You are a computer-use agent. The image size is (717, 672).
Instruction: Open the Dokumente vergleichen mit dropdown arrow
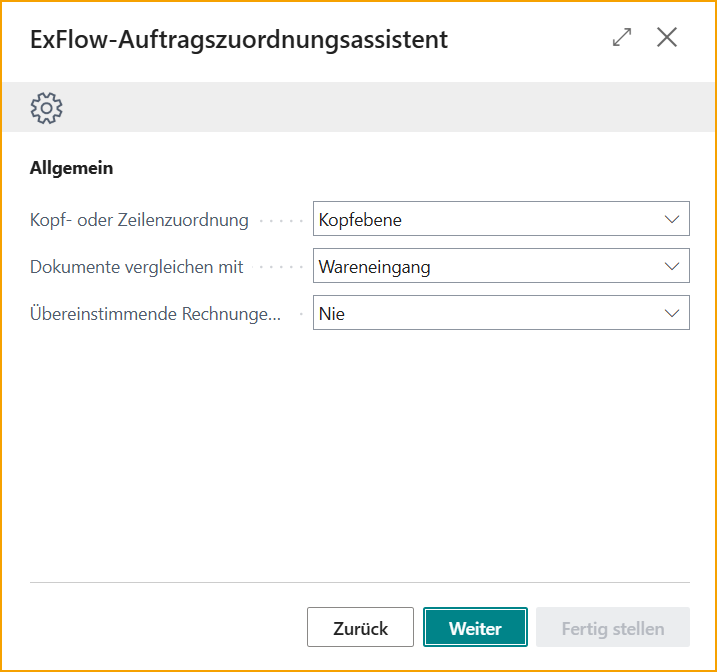click(x=671, y=267)
